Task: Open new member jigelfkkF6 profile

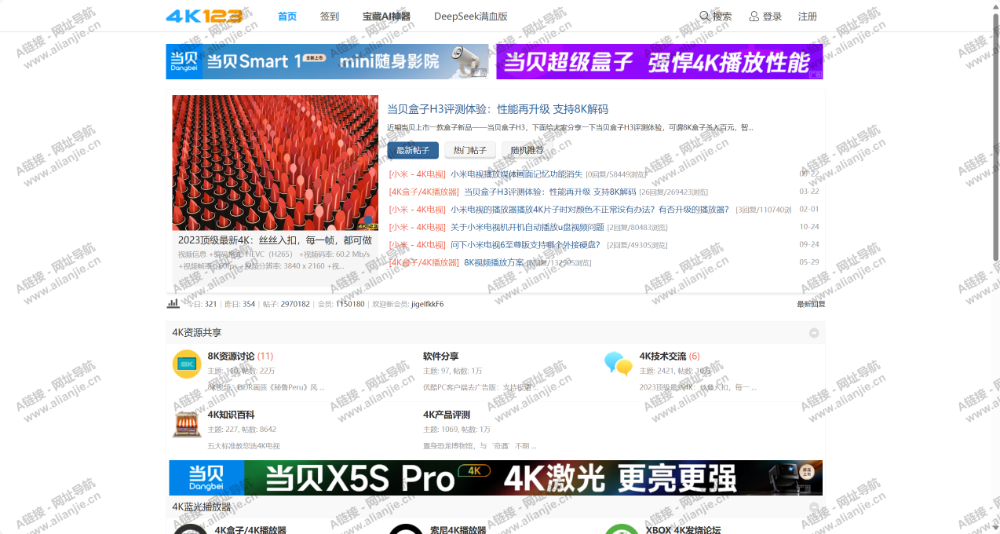Action: coord(427,304)
